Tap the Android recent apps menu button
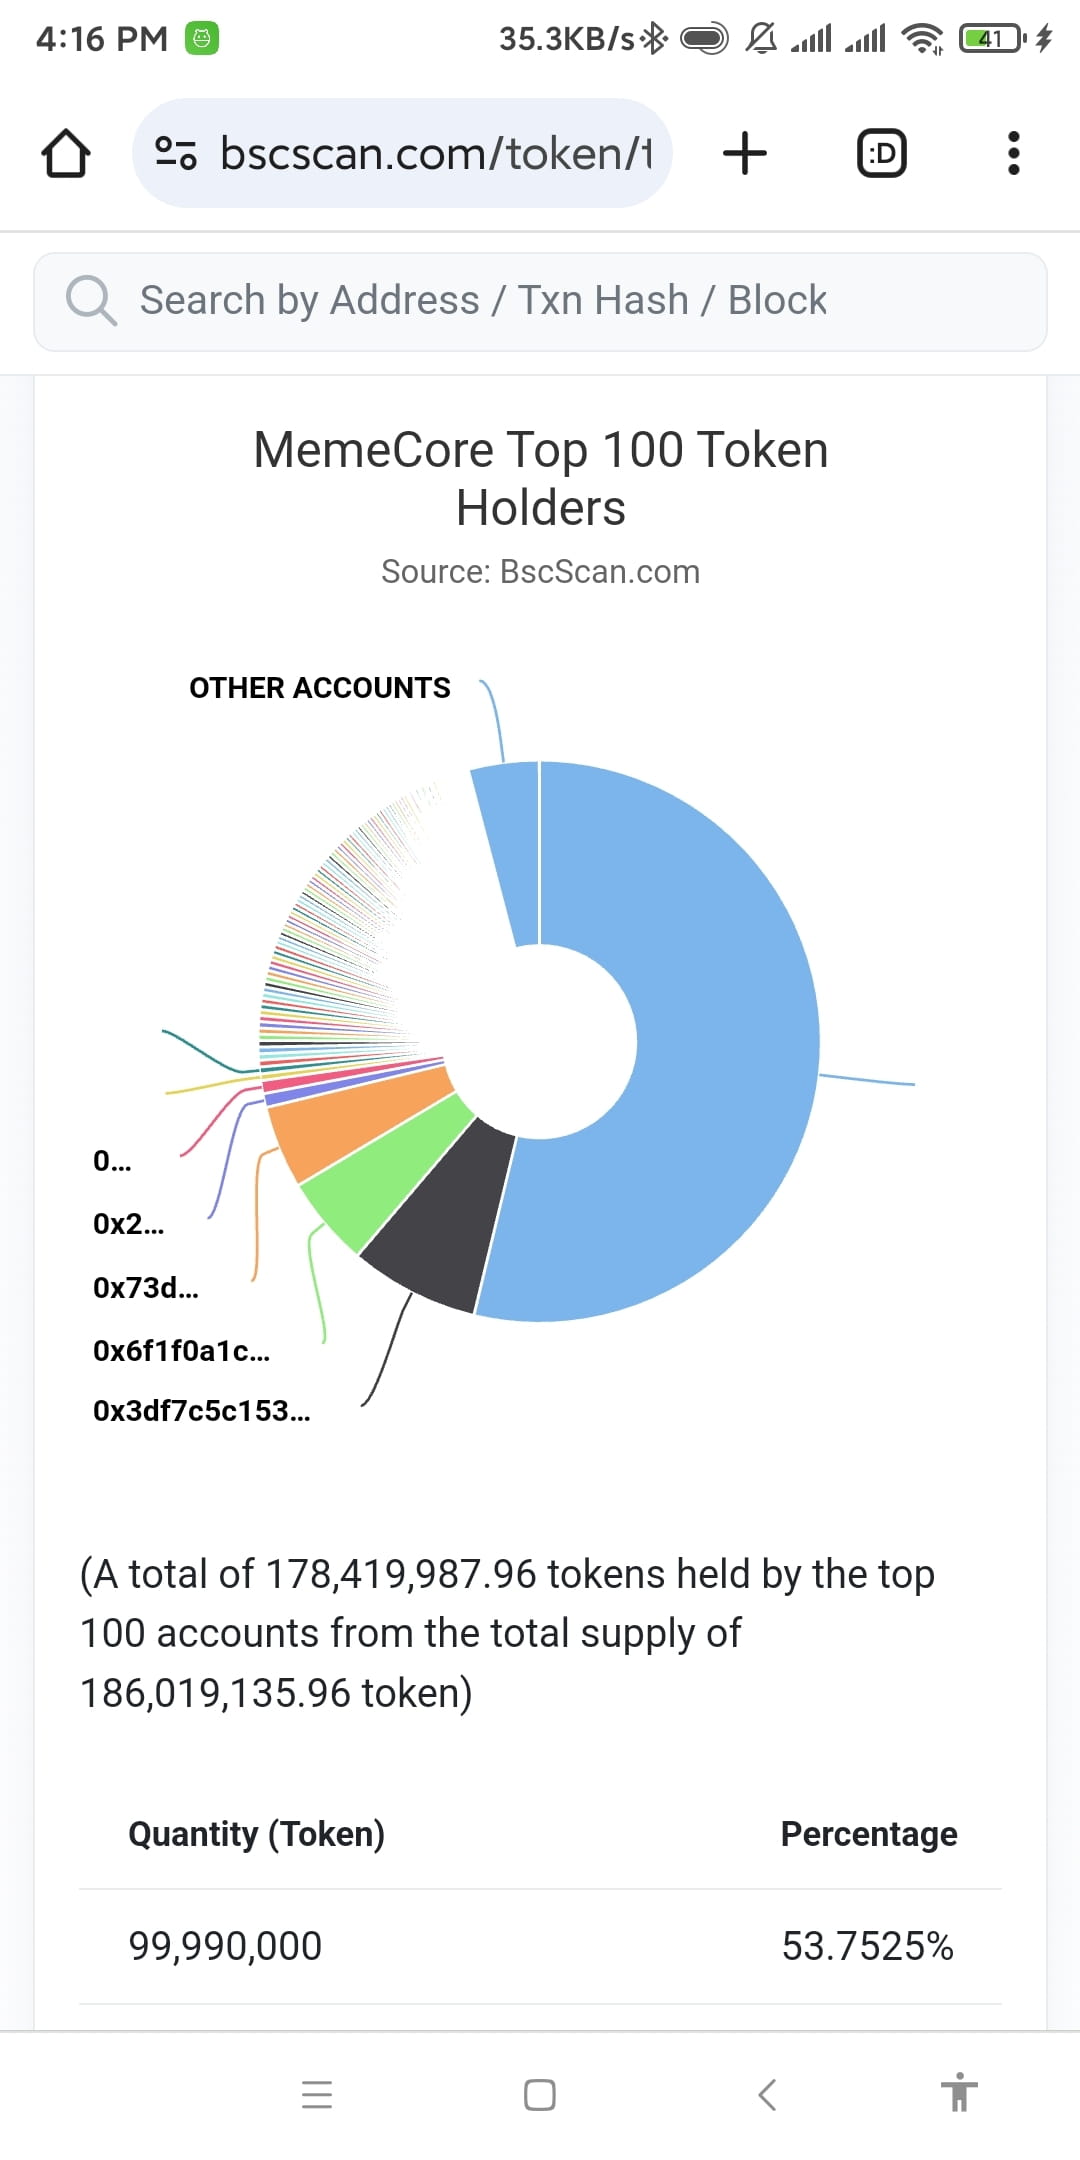This screenshot has width=1080, height=2160. pos(317,2094)
